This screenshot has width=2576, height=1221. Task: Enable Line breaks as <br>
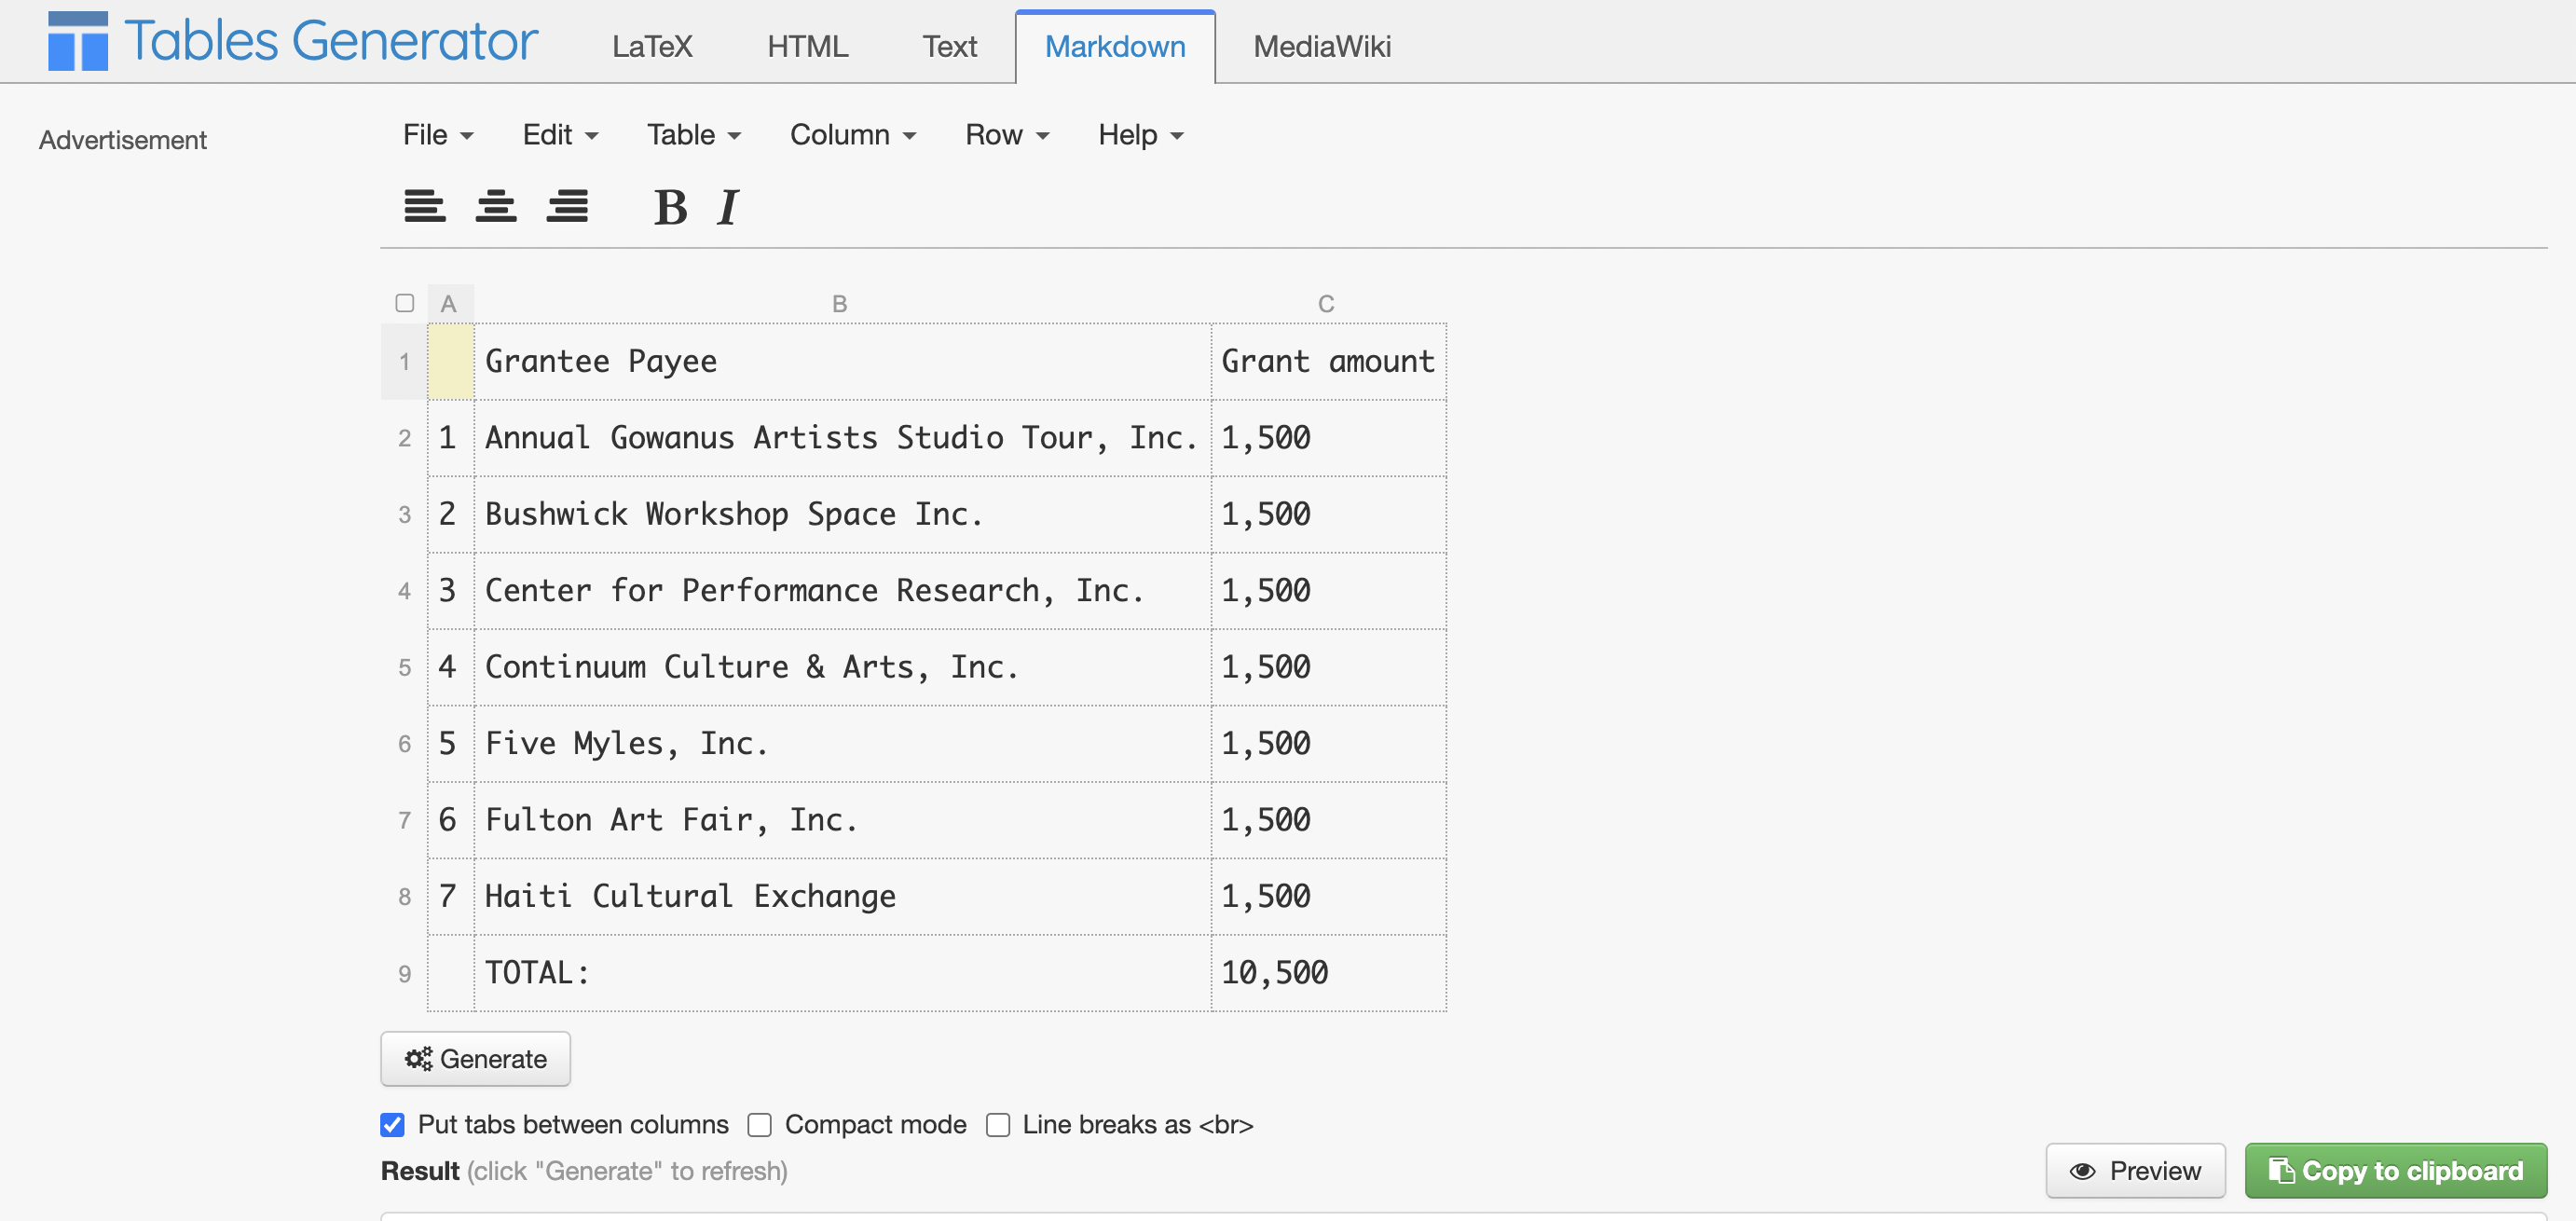click(x=998, y=1125)
